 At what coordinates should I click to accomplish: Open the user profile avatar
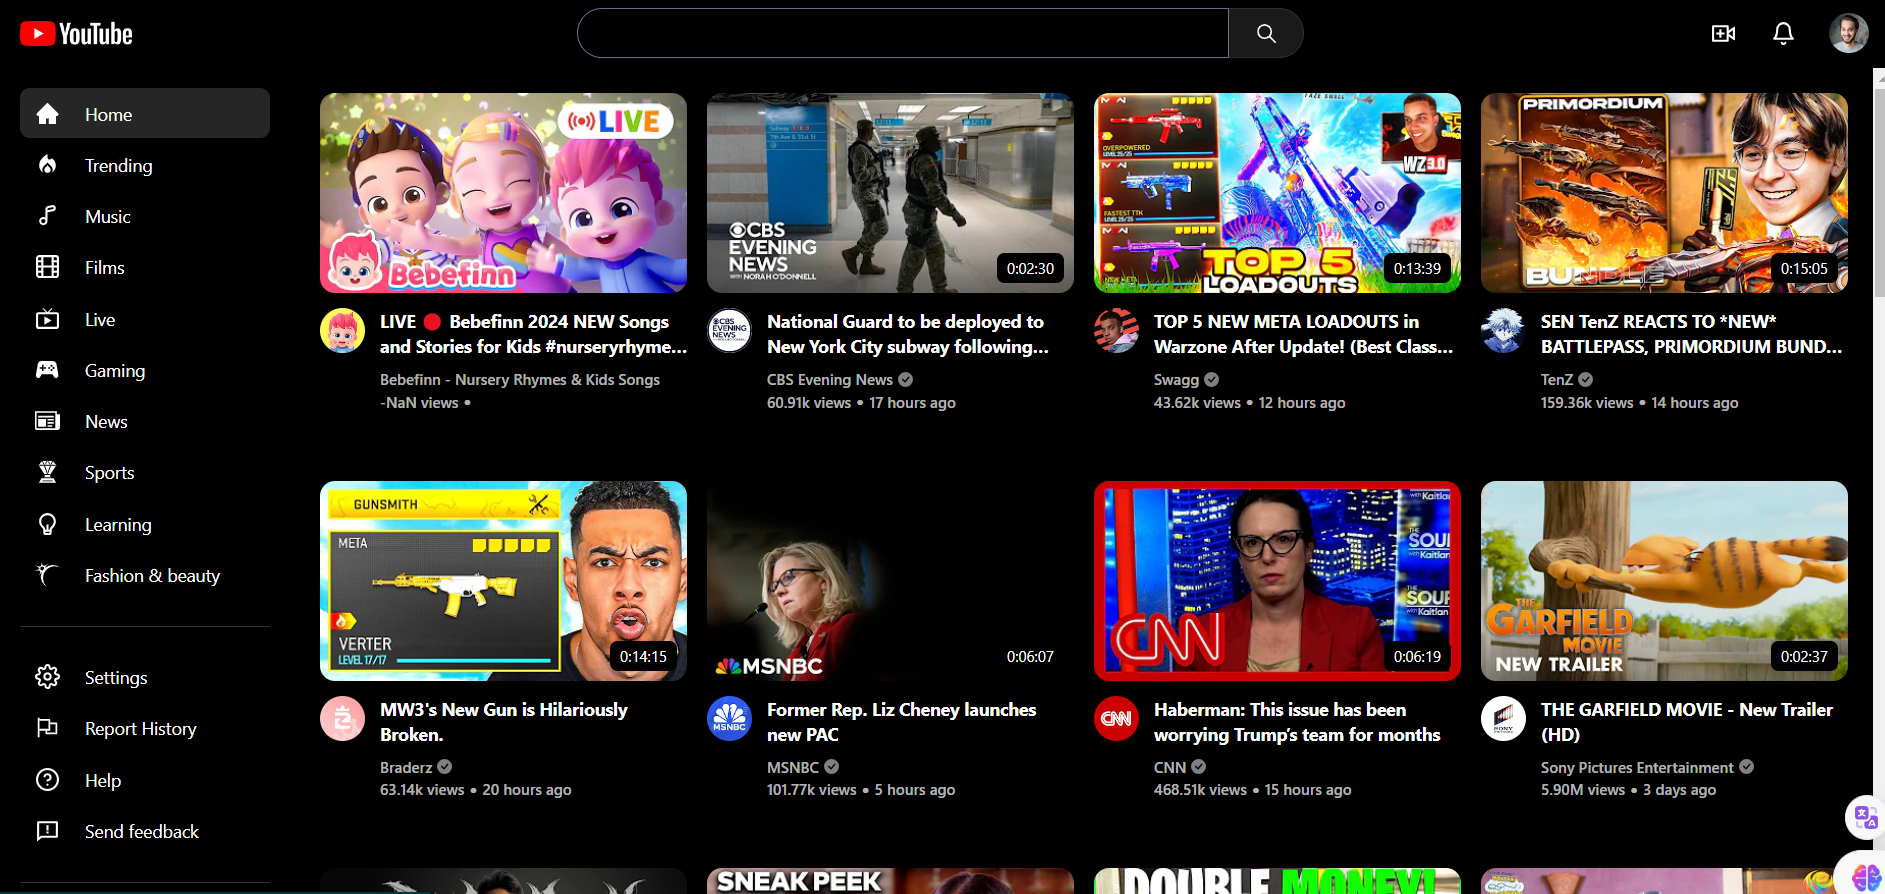1848,34
